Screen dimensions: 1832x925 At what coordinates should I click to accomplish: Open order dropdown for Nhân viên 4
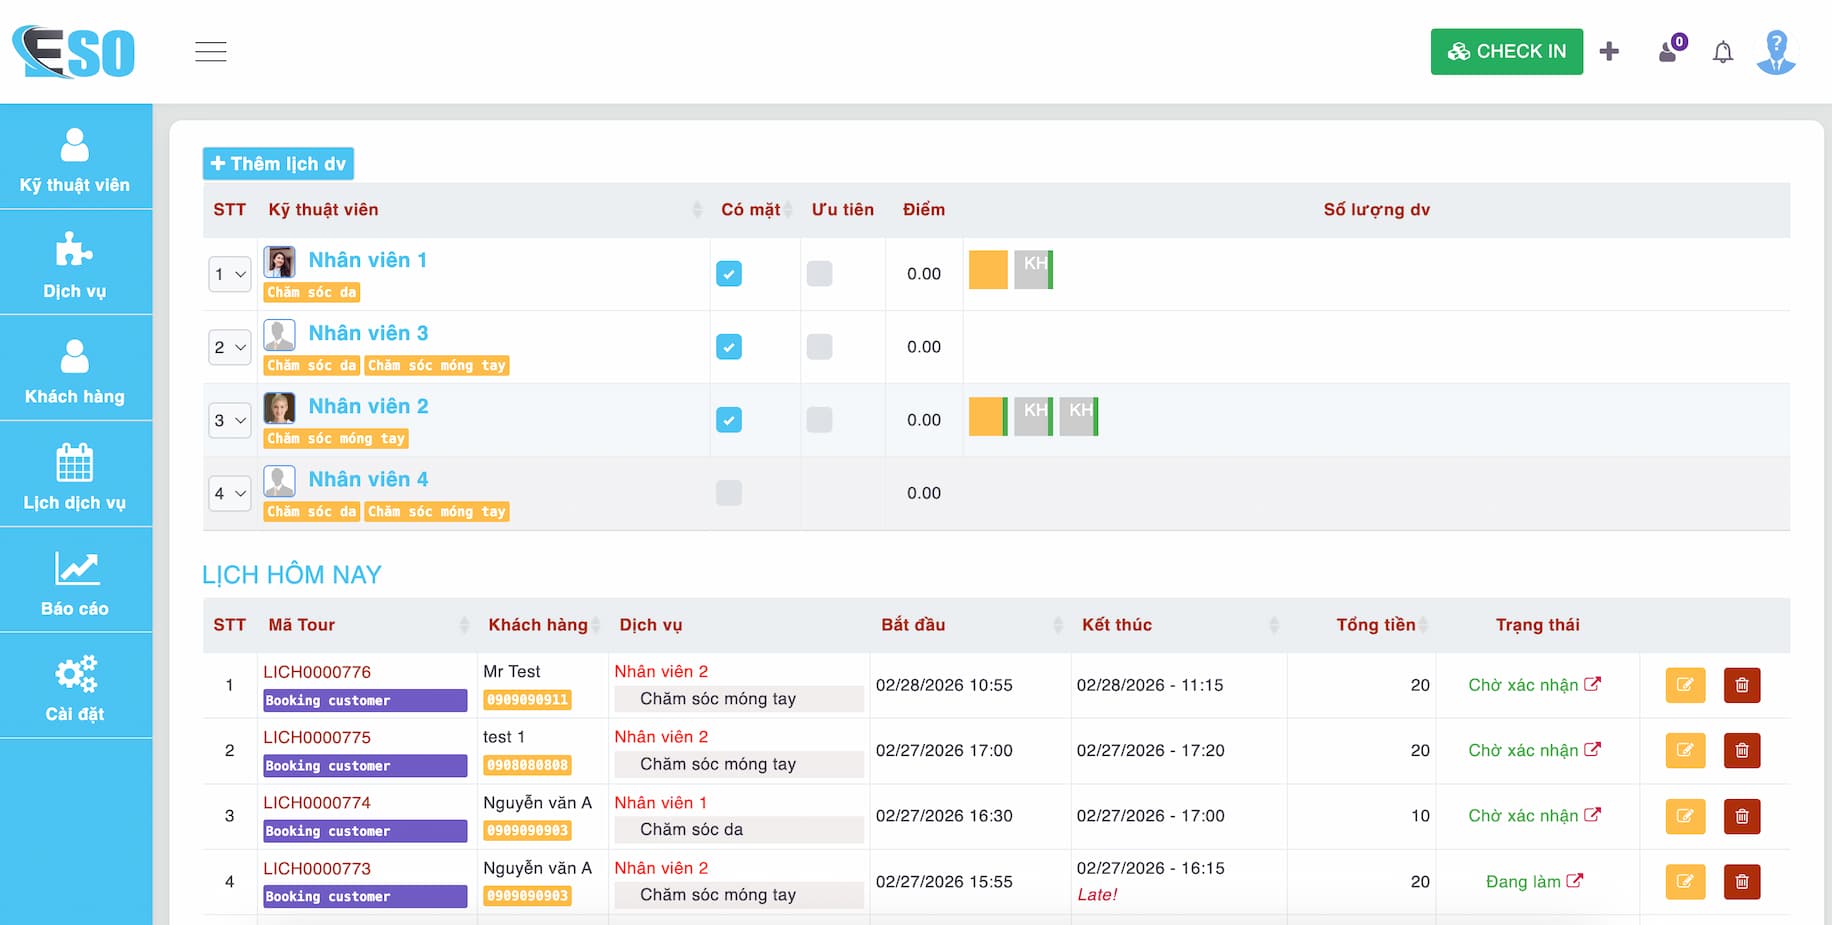coord(229,493)
